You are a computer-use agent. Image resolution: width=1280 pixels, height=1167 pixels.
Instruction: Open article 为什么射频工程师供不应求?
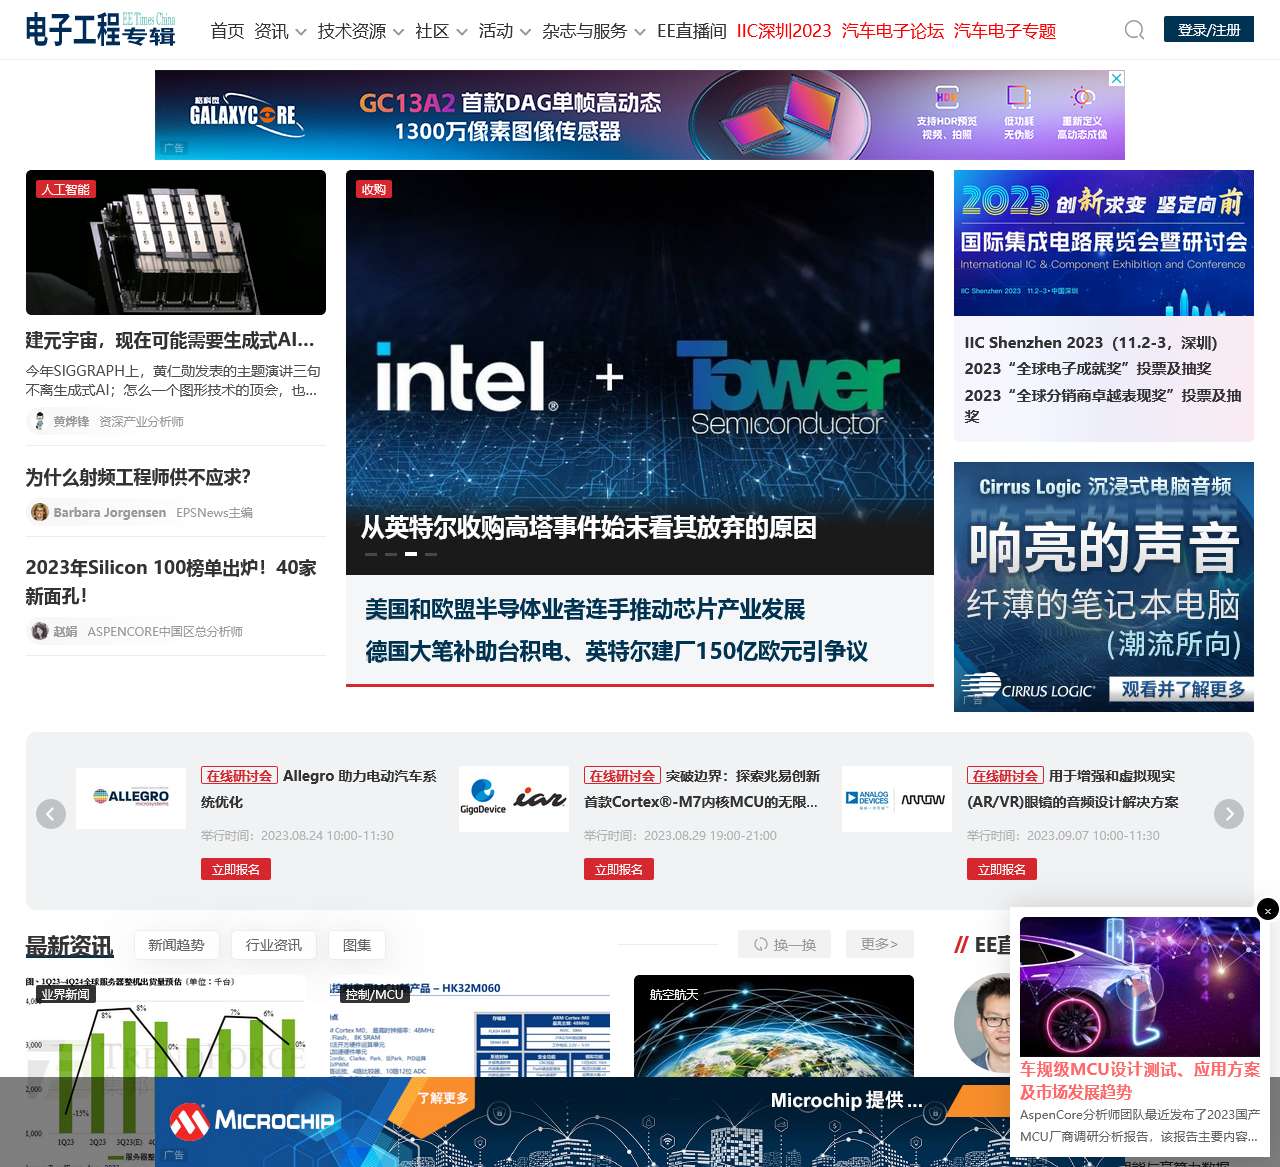pos(138,477)
